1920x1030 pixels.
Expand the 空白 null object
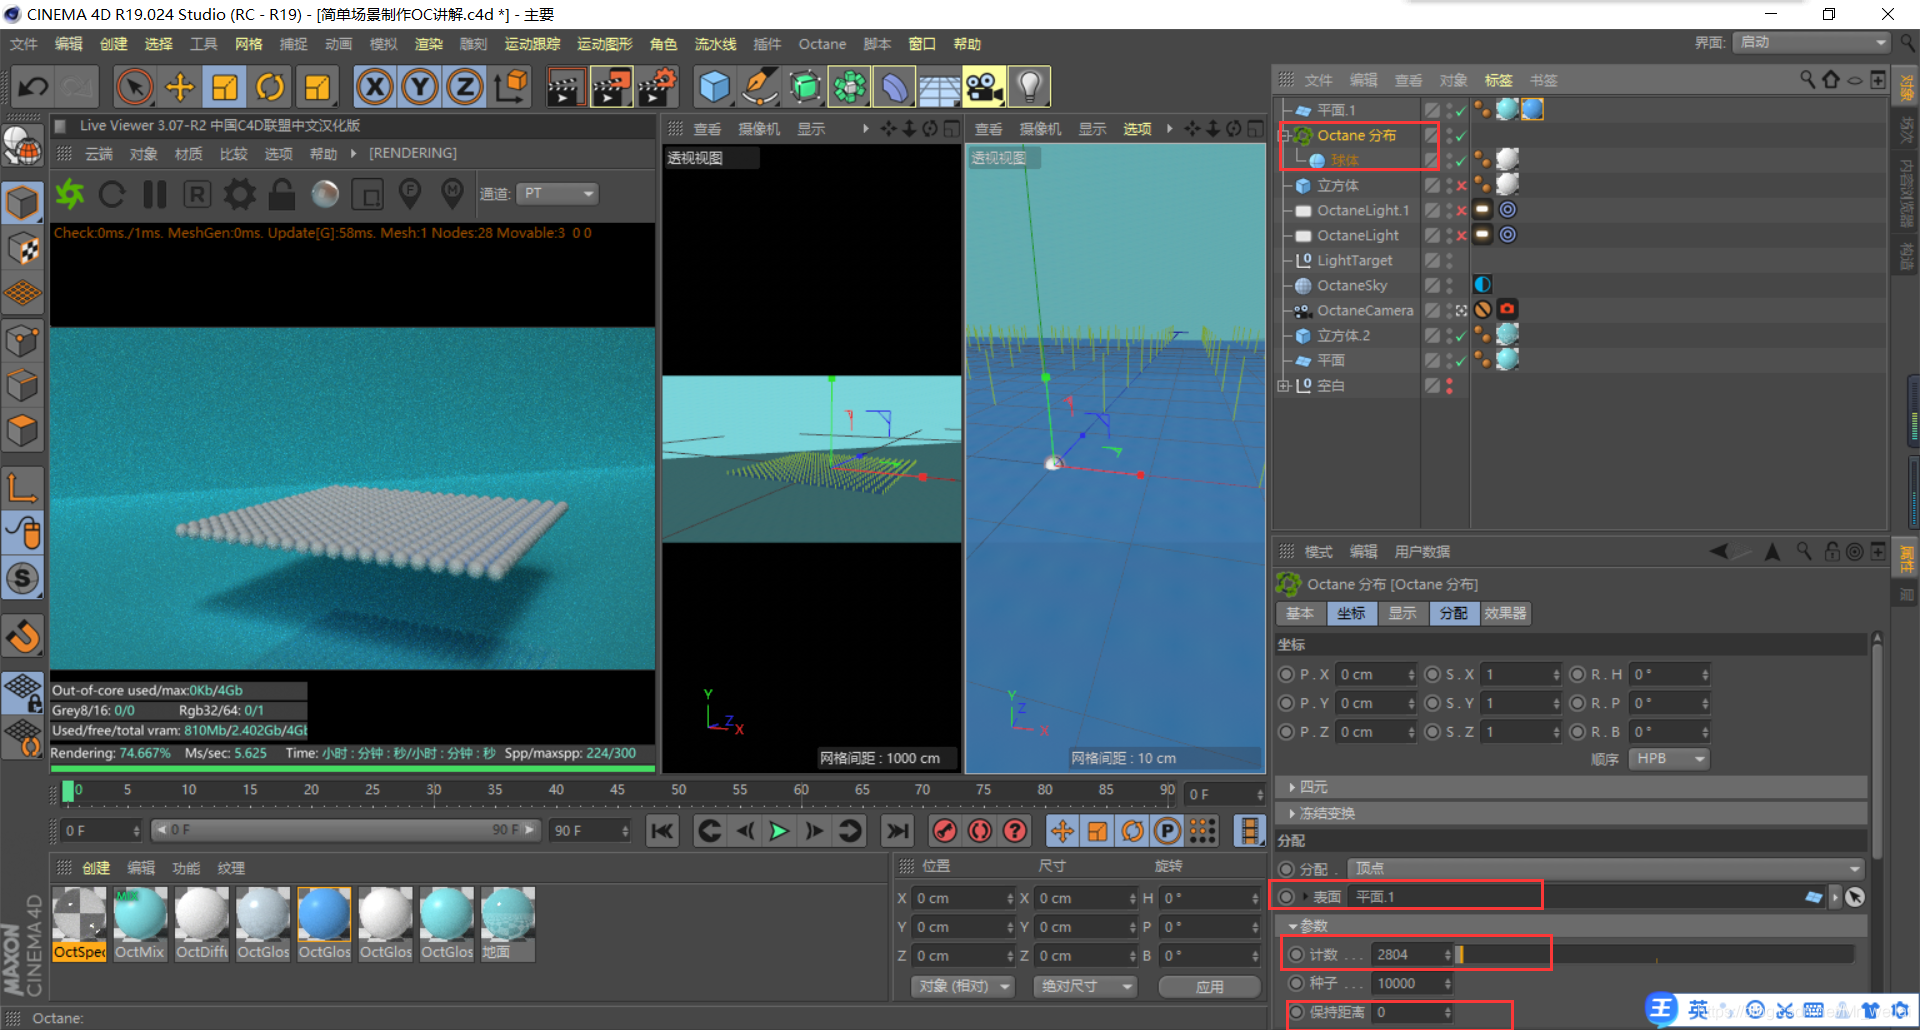click(1284, 386)
